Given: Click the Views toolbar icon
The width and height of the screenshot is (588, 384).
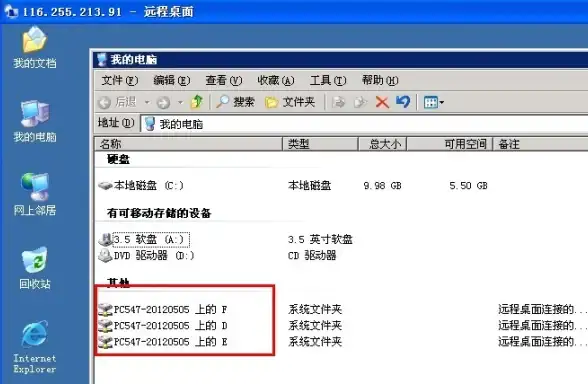Looking at the screenshot, I should 430,102.
